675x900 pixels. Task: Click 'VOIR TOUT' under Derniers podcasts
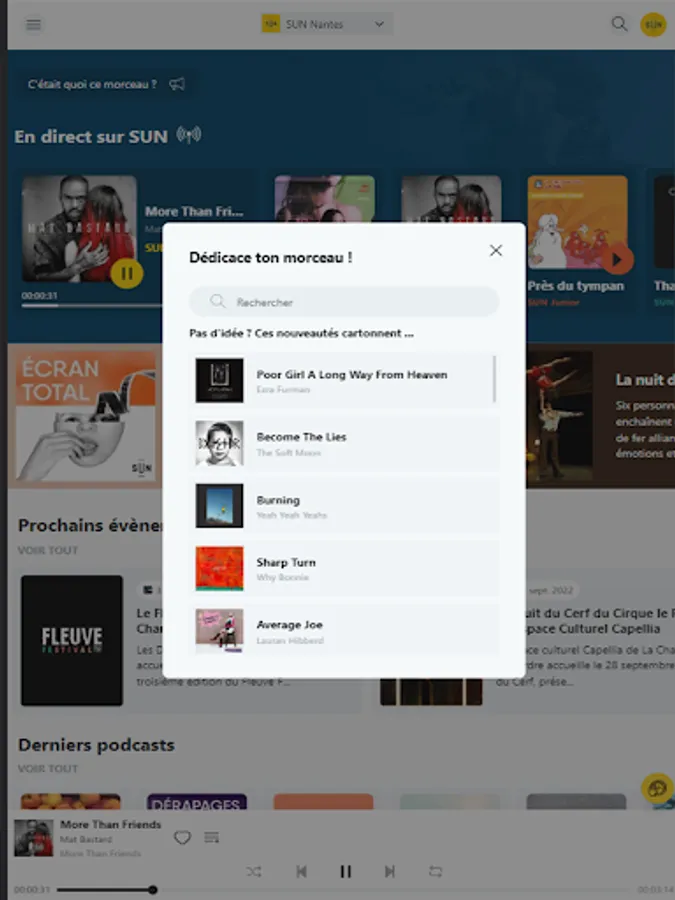click(x=48, y=768)
